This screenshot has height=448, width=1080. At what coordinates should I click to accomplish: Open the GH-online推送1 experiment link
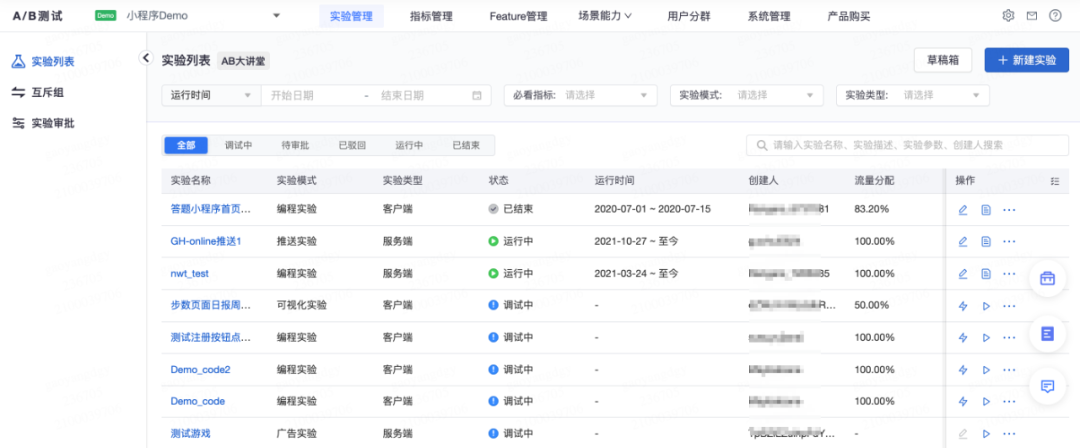point(206,242)
